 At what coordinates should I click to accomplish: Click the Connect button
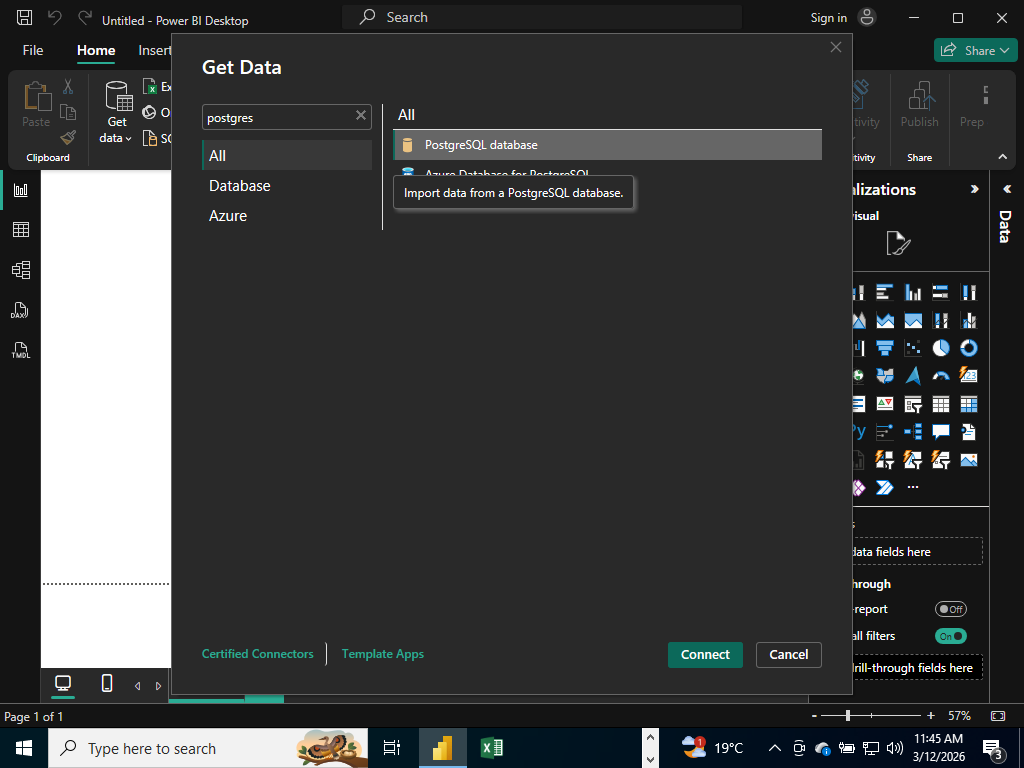(x=705, y=654)
